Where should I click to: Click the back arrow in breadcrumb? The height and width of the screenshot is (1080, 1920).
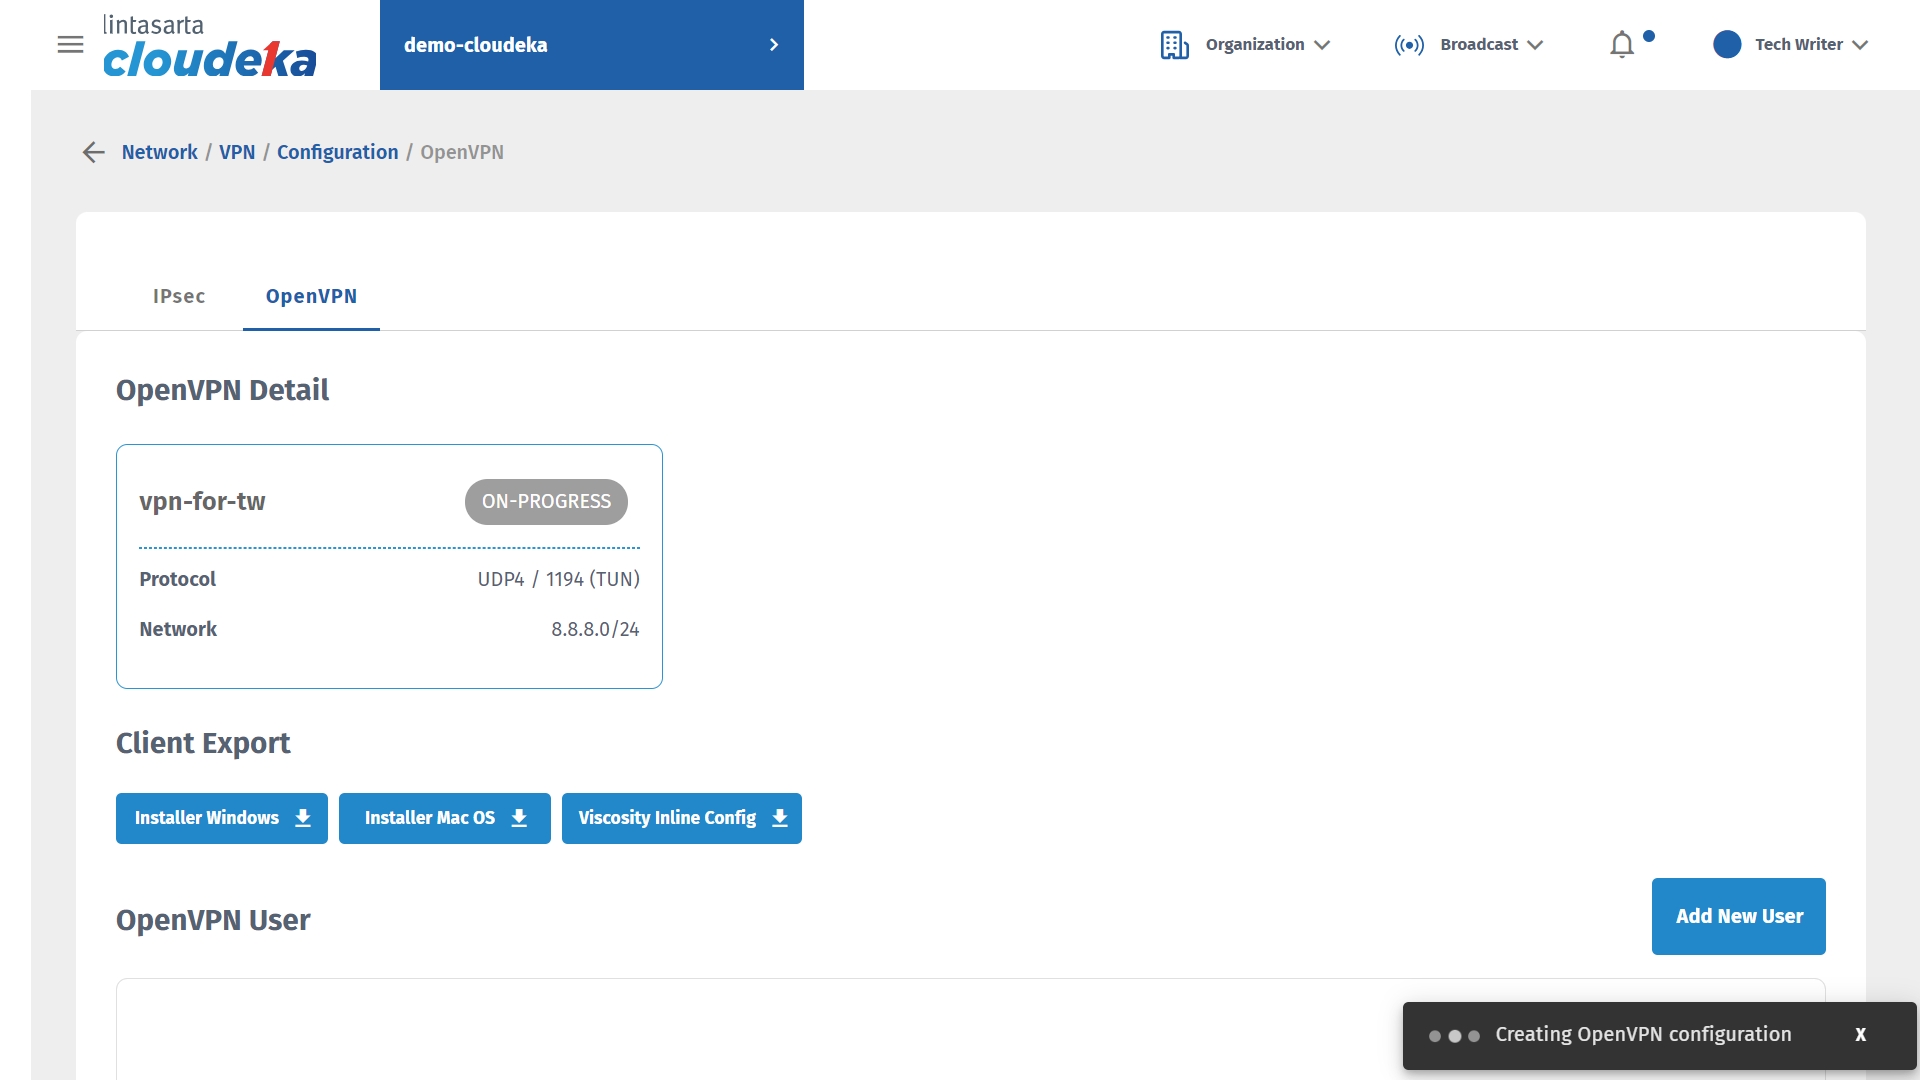tap(93, 152)
